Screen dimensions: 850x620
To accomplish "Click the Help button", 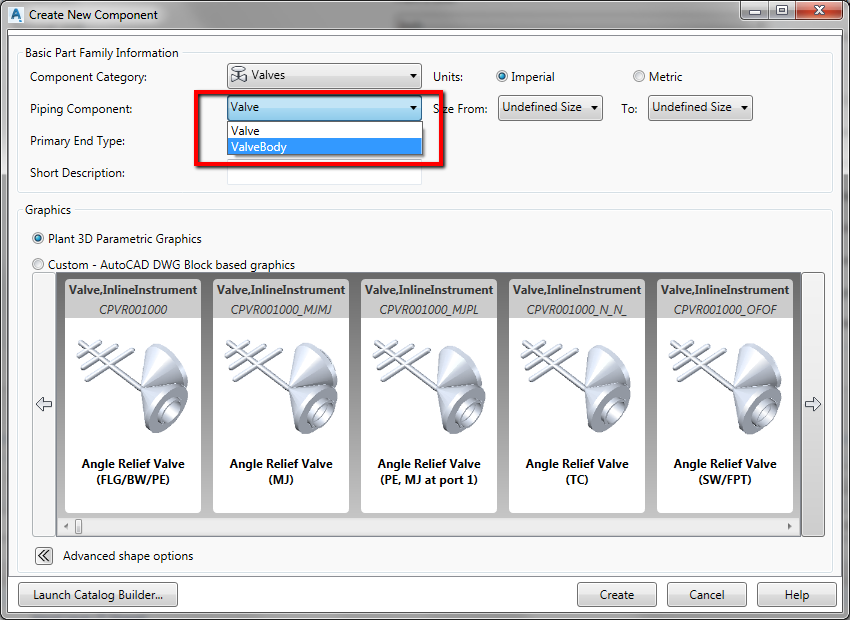I will (797, 595).
